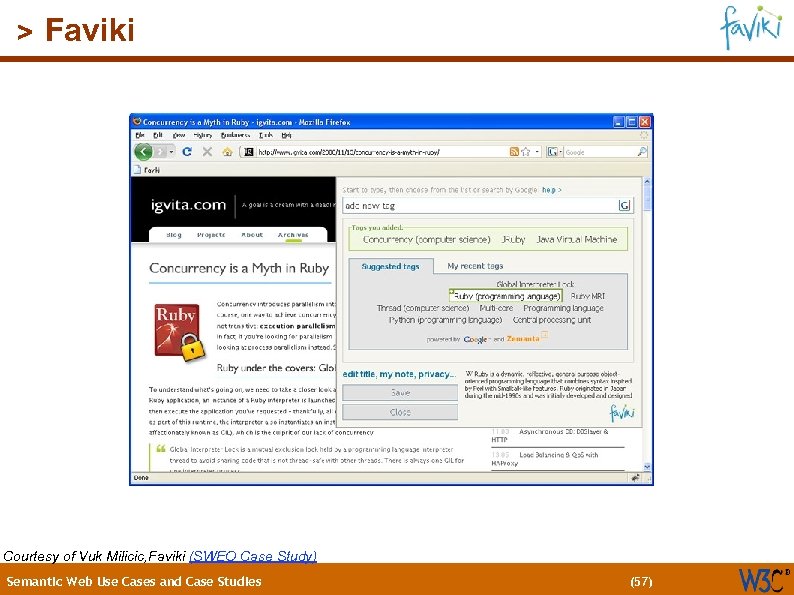Click the Google search icon in the tag field

[625, 206]
